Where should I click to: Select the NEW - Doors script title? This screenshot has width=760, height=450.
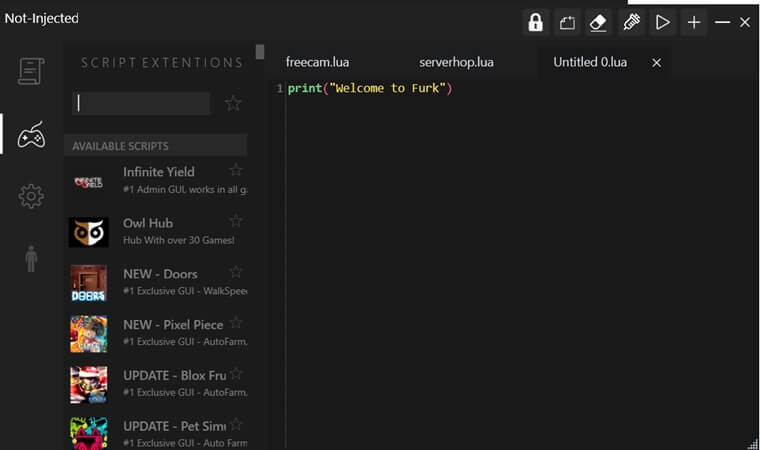point(160,274)
